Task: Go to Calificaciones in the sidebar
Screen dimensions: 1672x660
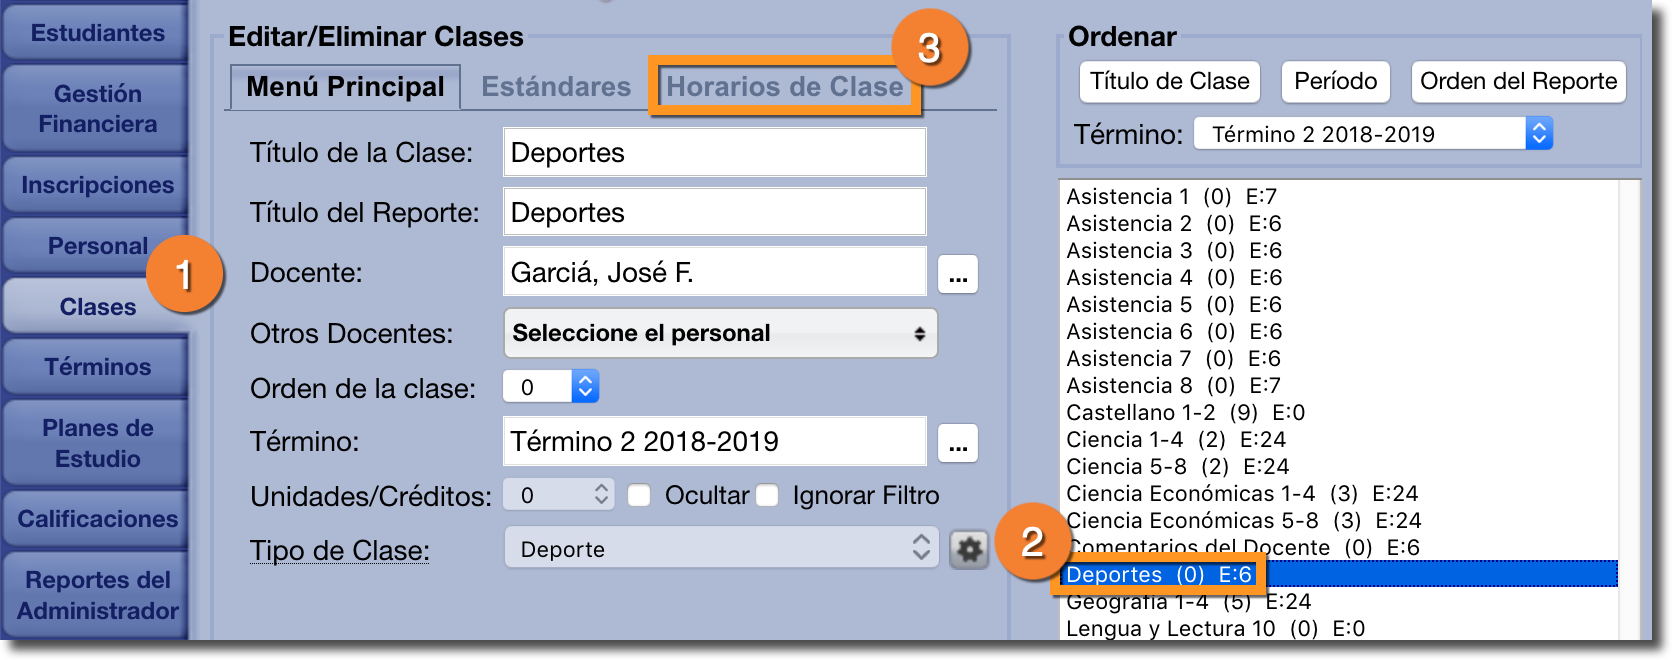Action: tap(97, 519)
